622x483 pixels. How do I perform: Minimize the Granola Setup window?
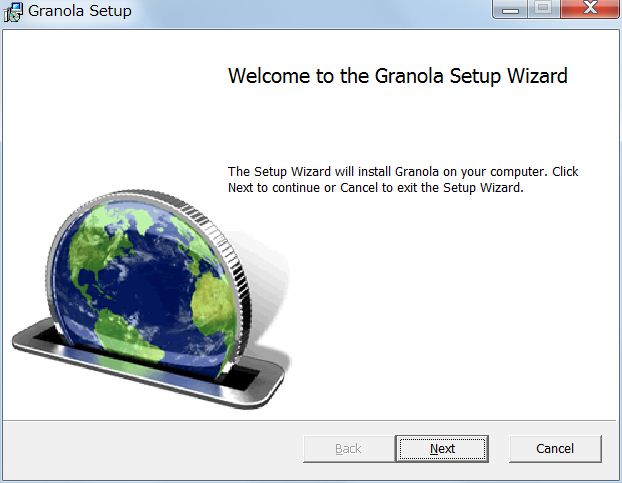click(510, 9)
